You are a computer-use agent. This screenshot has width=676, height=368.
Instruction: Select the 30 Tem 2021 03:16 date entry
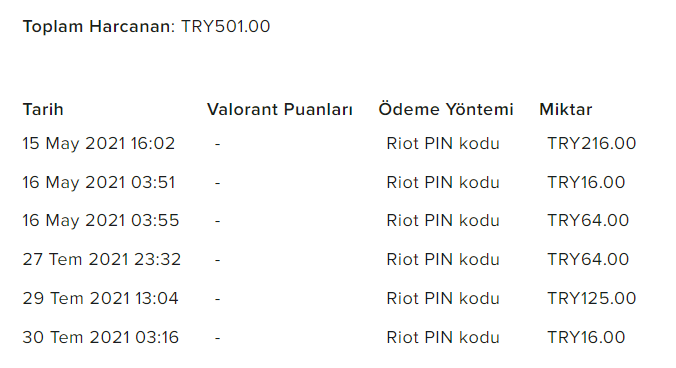pos(100,337)
